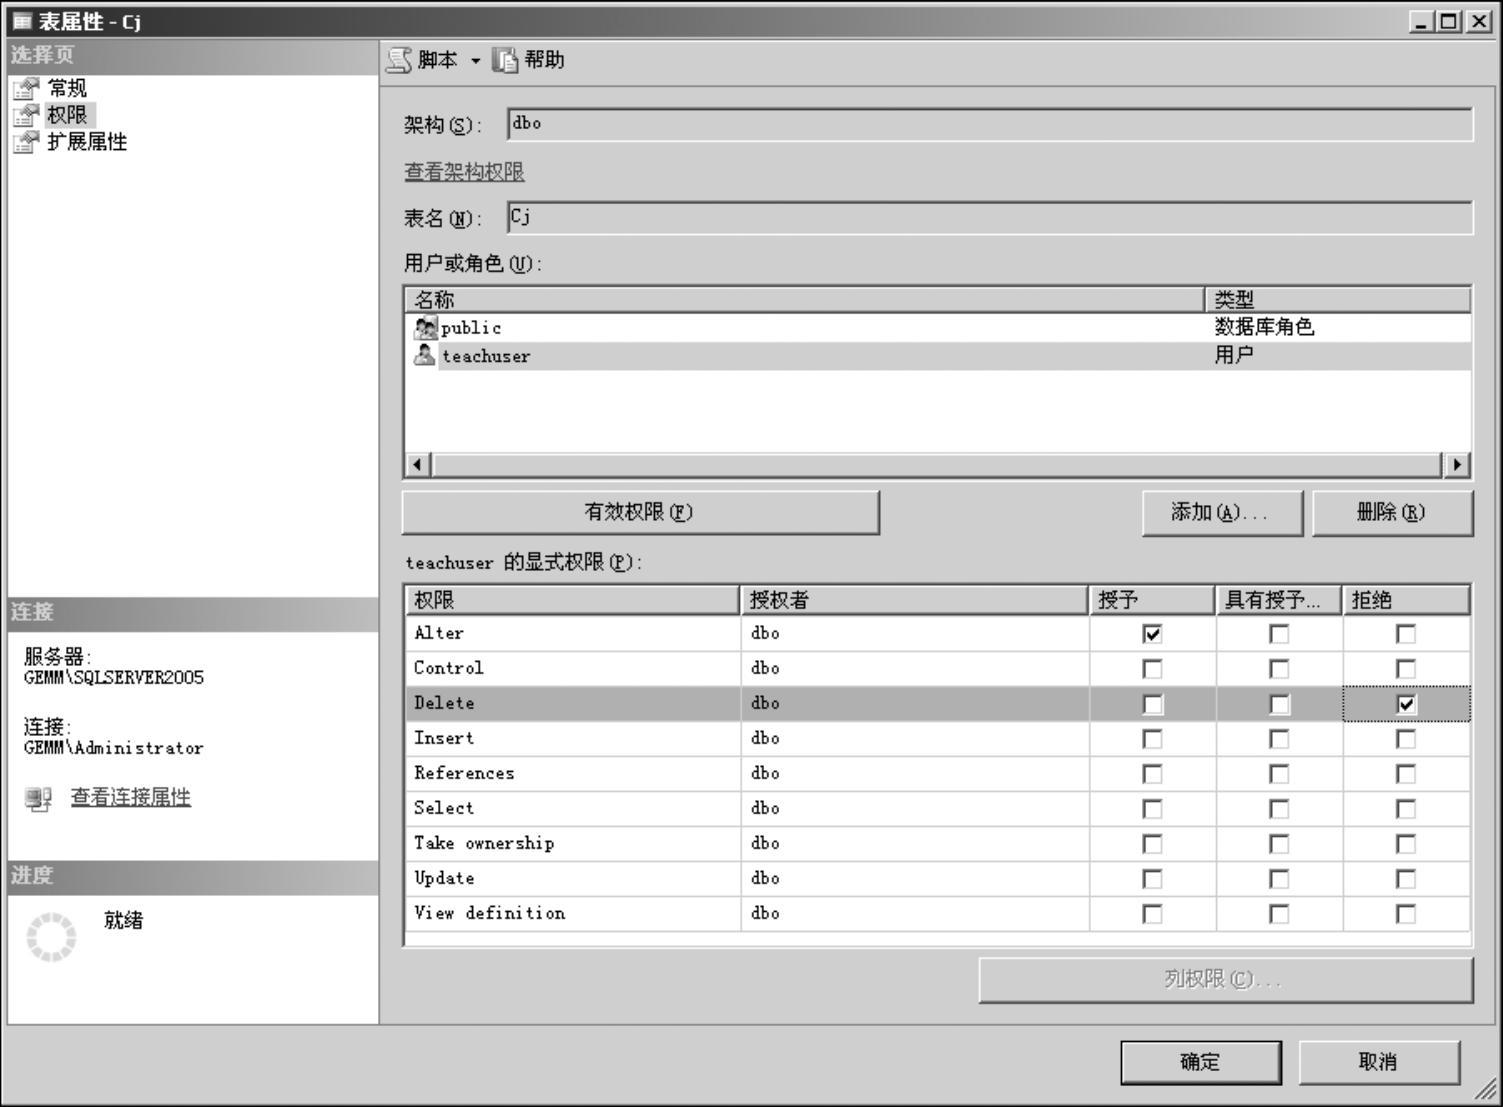Enable With Grant for Control permission
This screenshot has width=1503, height=1107.
[1279, 669]
